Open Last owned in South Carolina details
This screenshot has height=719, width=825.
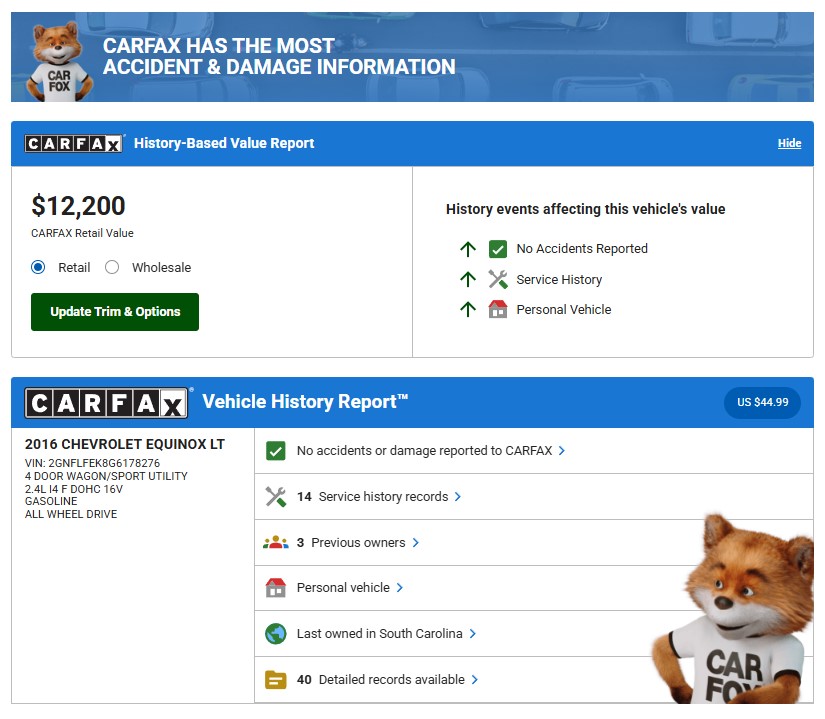(x=473, y=634)
